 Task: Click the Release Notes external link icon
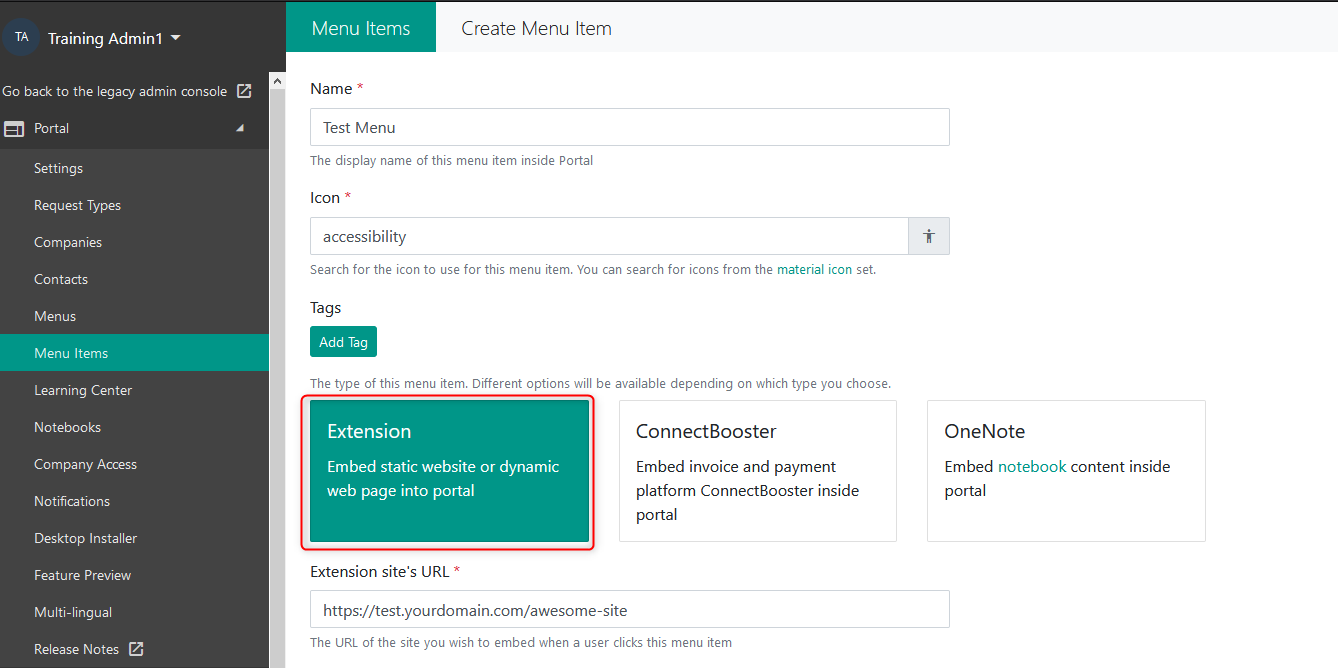136,649
